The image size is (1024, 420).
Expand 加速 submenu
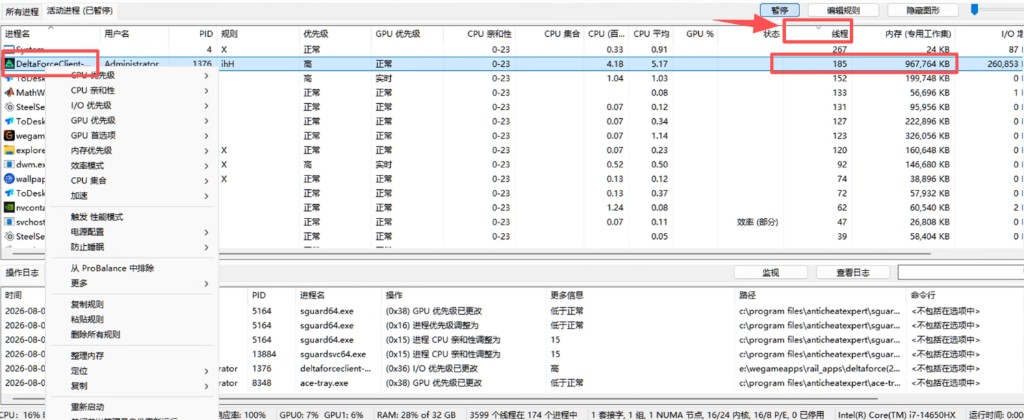click(131, 195)
